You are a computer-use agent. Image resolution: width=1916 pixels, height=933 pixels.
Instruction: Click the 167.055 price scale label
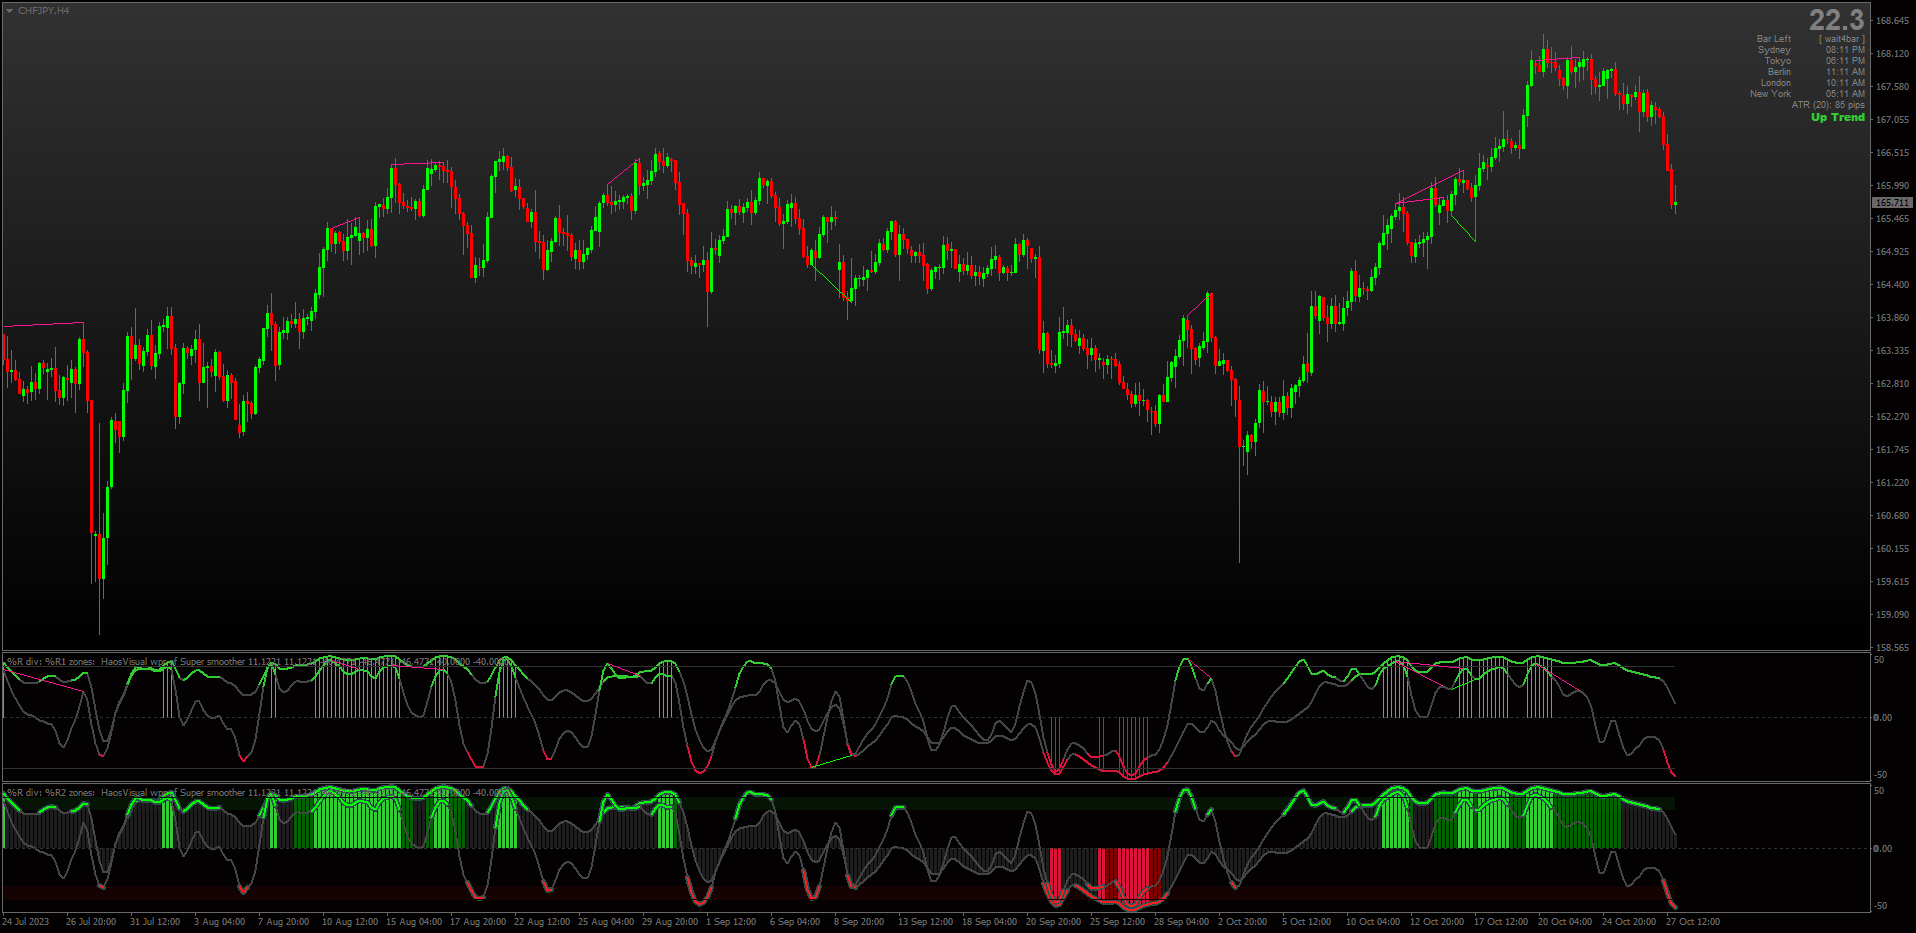pos(1892,120)
